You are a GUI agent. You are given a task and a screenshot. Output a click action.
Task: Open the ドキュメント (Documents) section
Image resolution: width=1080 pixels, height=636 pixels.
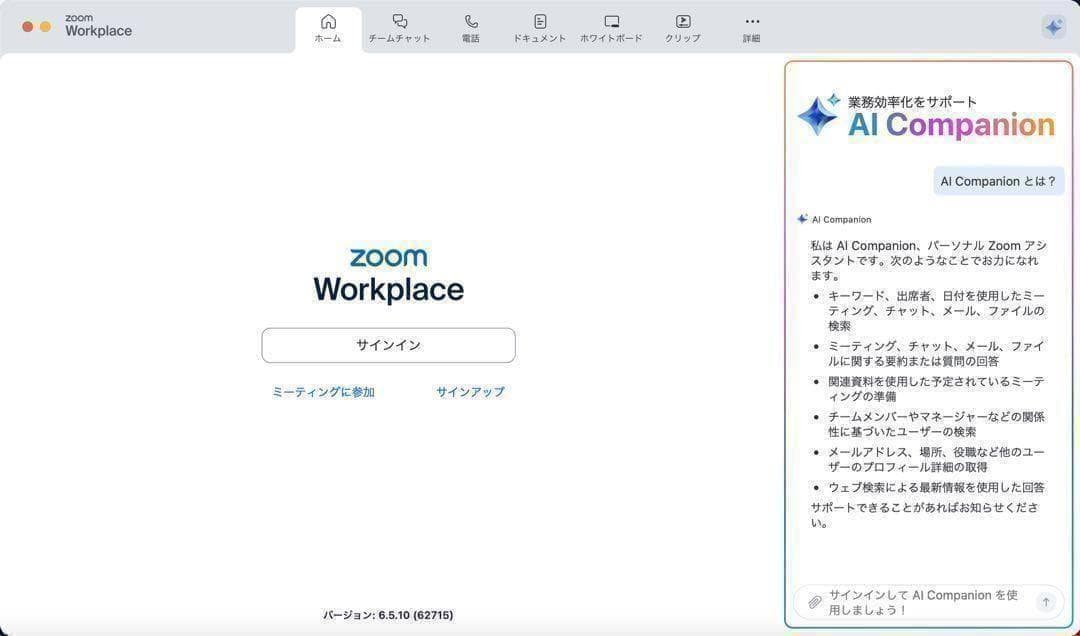[540, 27]
